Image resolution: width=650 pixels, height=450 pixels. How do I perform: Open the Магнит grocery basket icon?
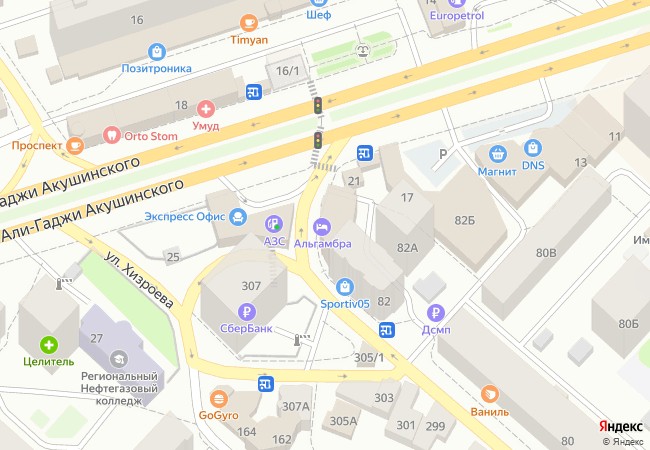497,154
